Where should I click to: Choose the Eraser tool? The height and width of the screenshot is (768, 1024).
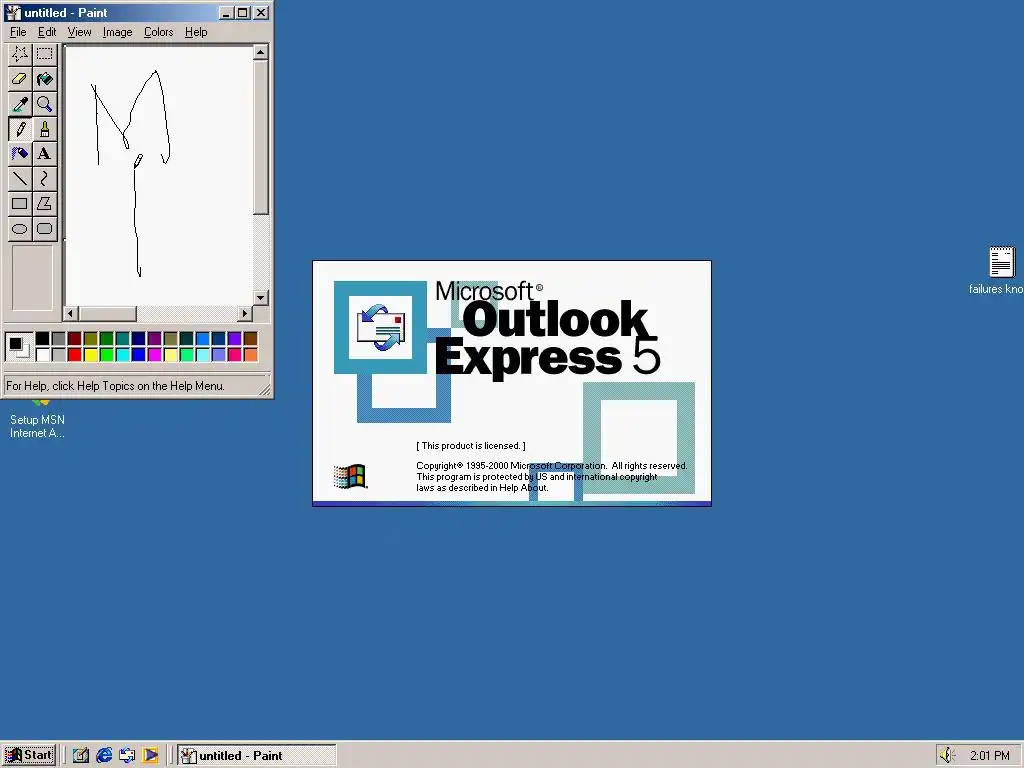click(20, 79)
